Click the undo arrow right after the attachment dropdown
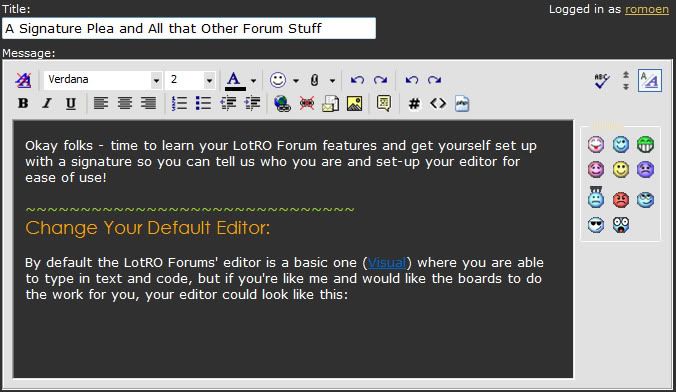The width and height of the screenshot is (676, 392). coord(357,80)
